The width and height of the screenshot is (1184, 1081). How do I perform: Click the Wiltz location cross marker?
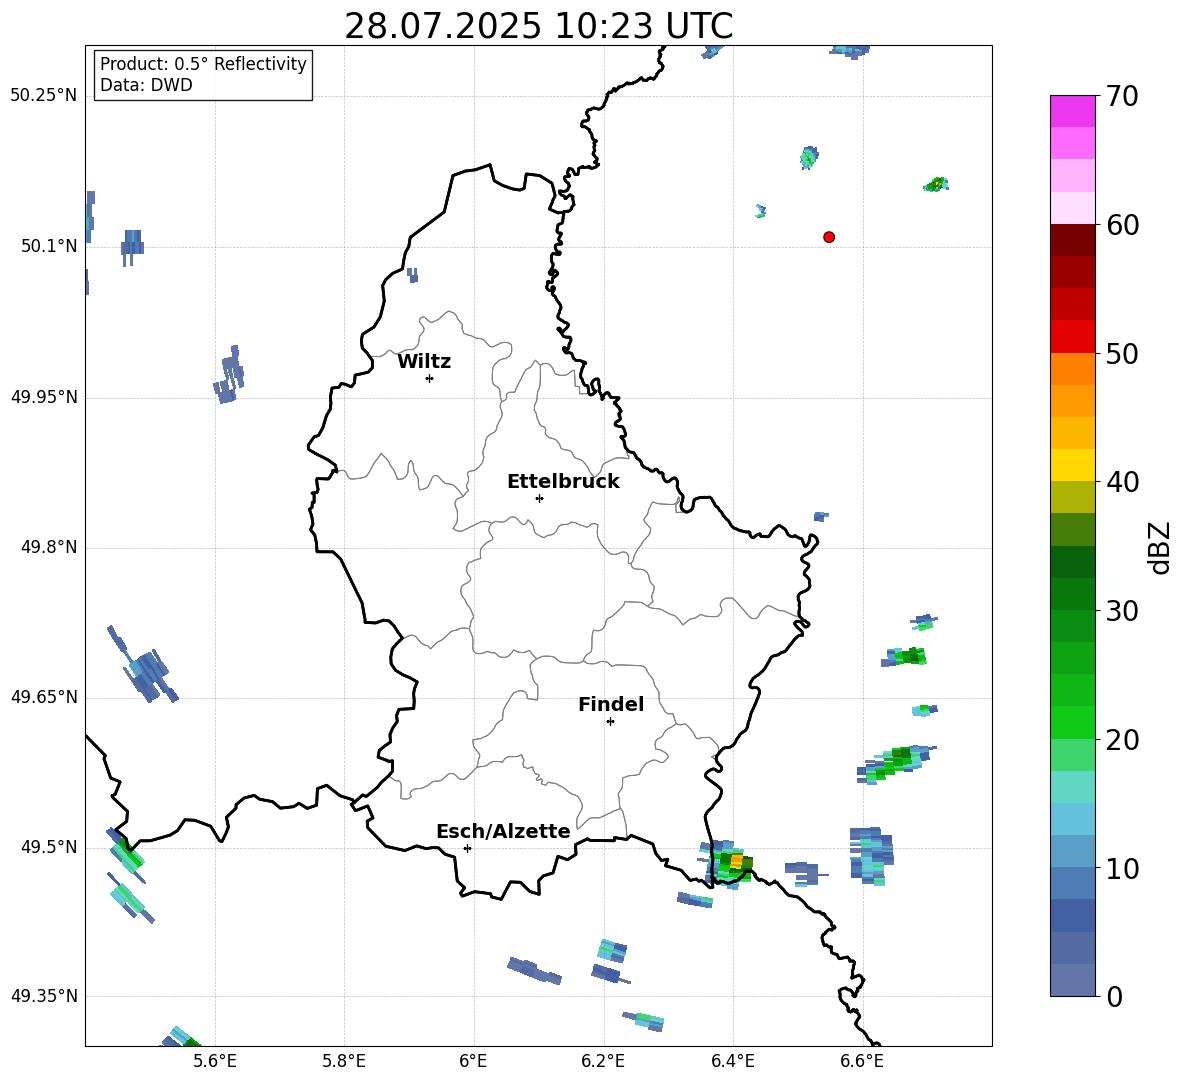click(430, 378)
